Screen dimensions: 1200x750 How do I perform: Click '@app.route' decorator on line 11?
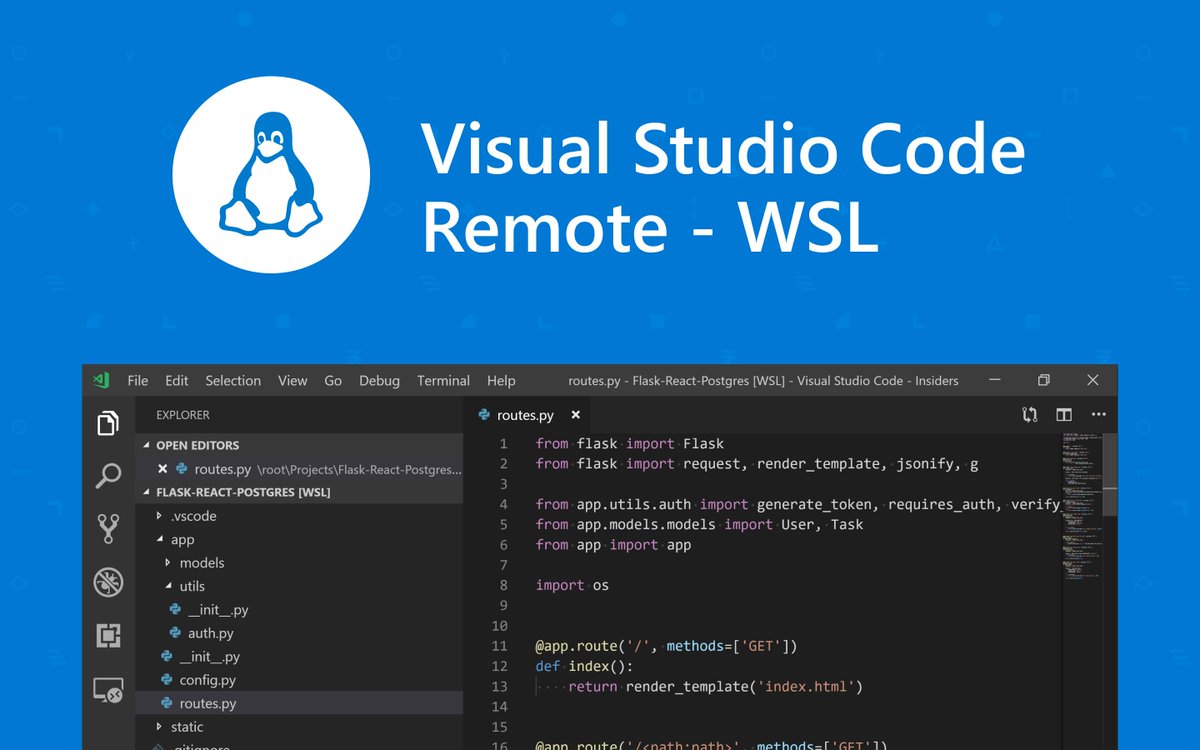coord(576,646)
